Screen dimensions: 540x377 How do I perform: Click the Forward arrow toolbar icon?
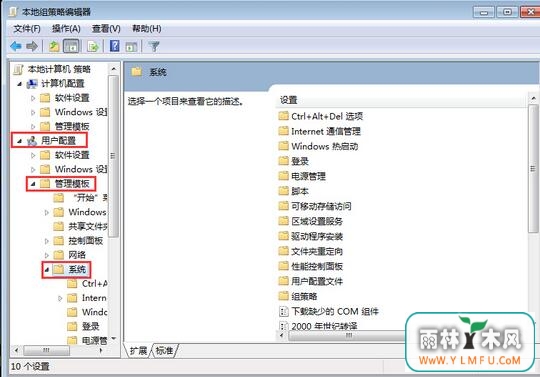tap(32, 46)
